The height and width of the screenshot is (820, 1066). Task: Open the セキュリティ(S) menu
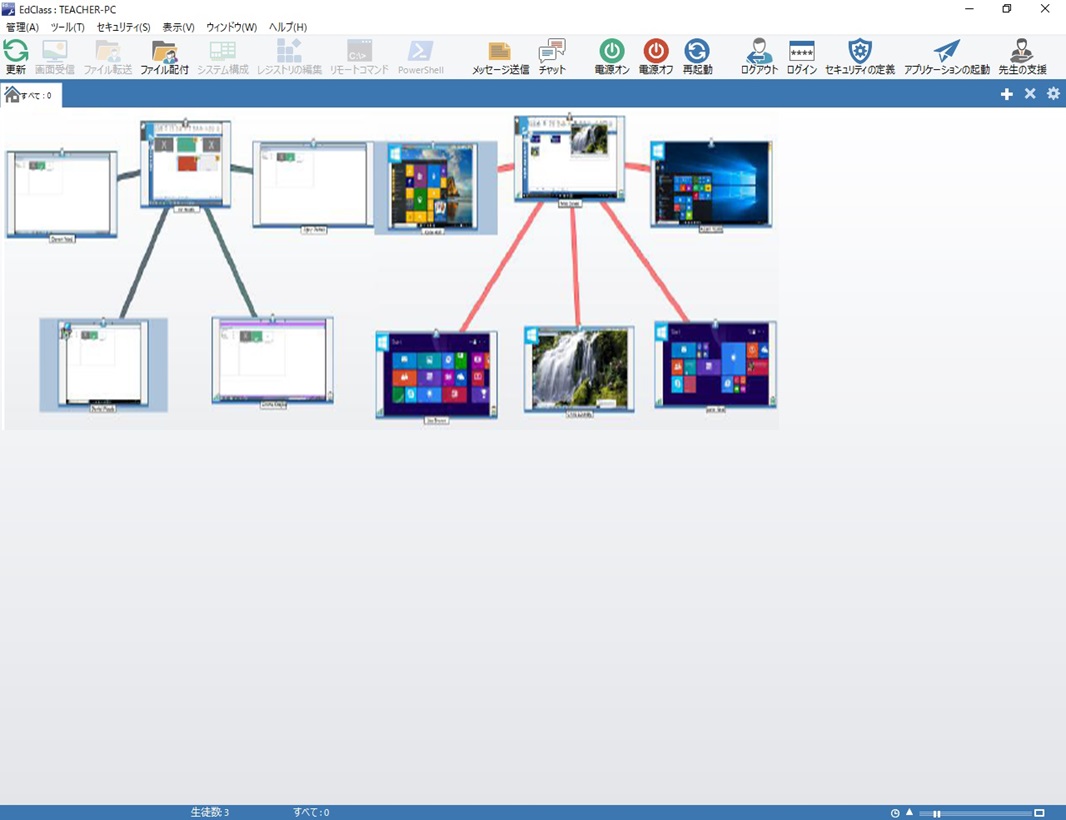point(123,27)
